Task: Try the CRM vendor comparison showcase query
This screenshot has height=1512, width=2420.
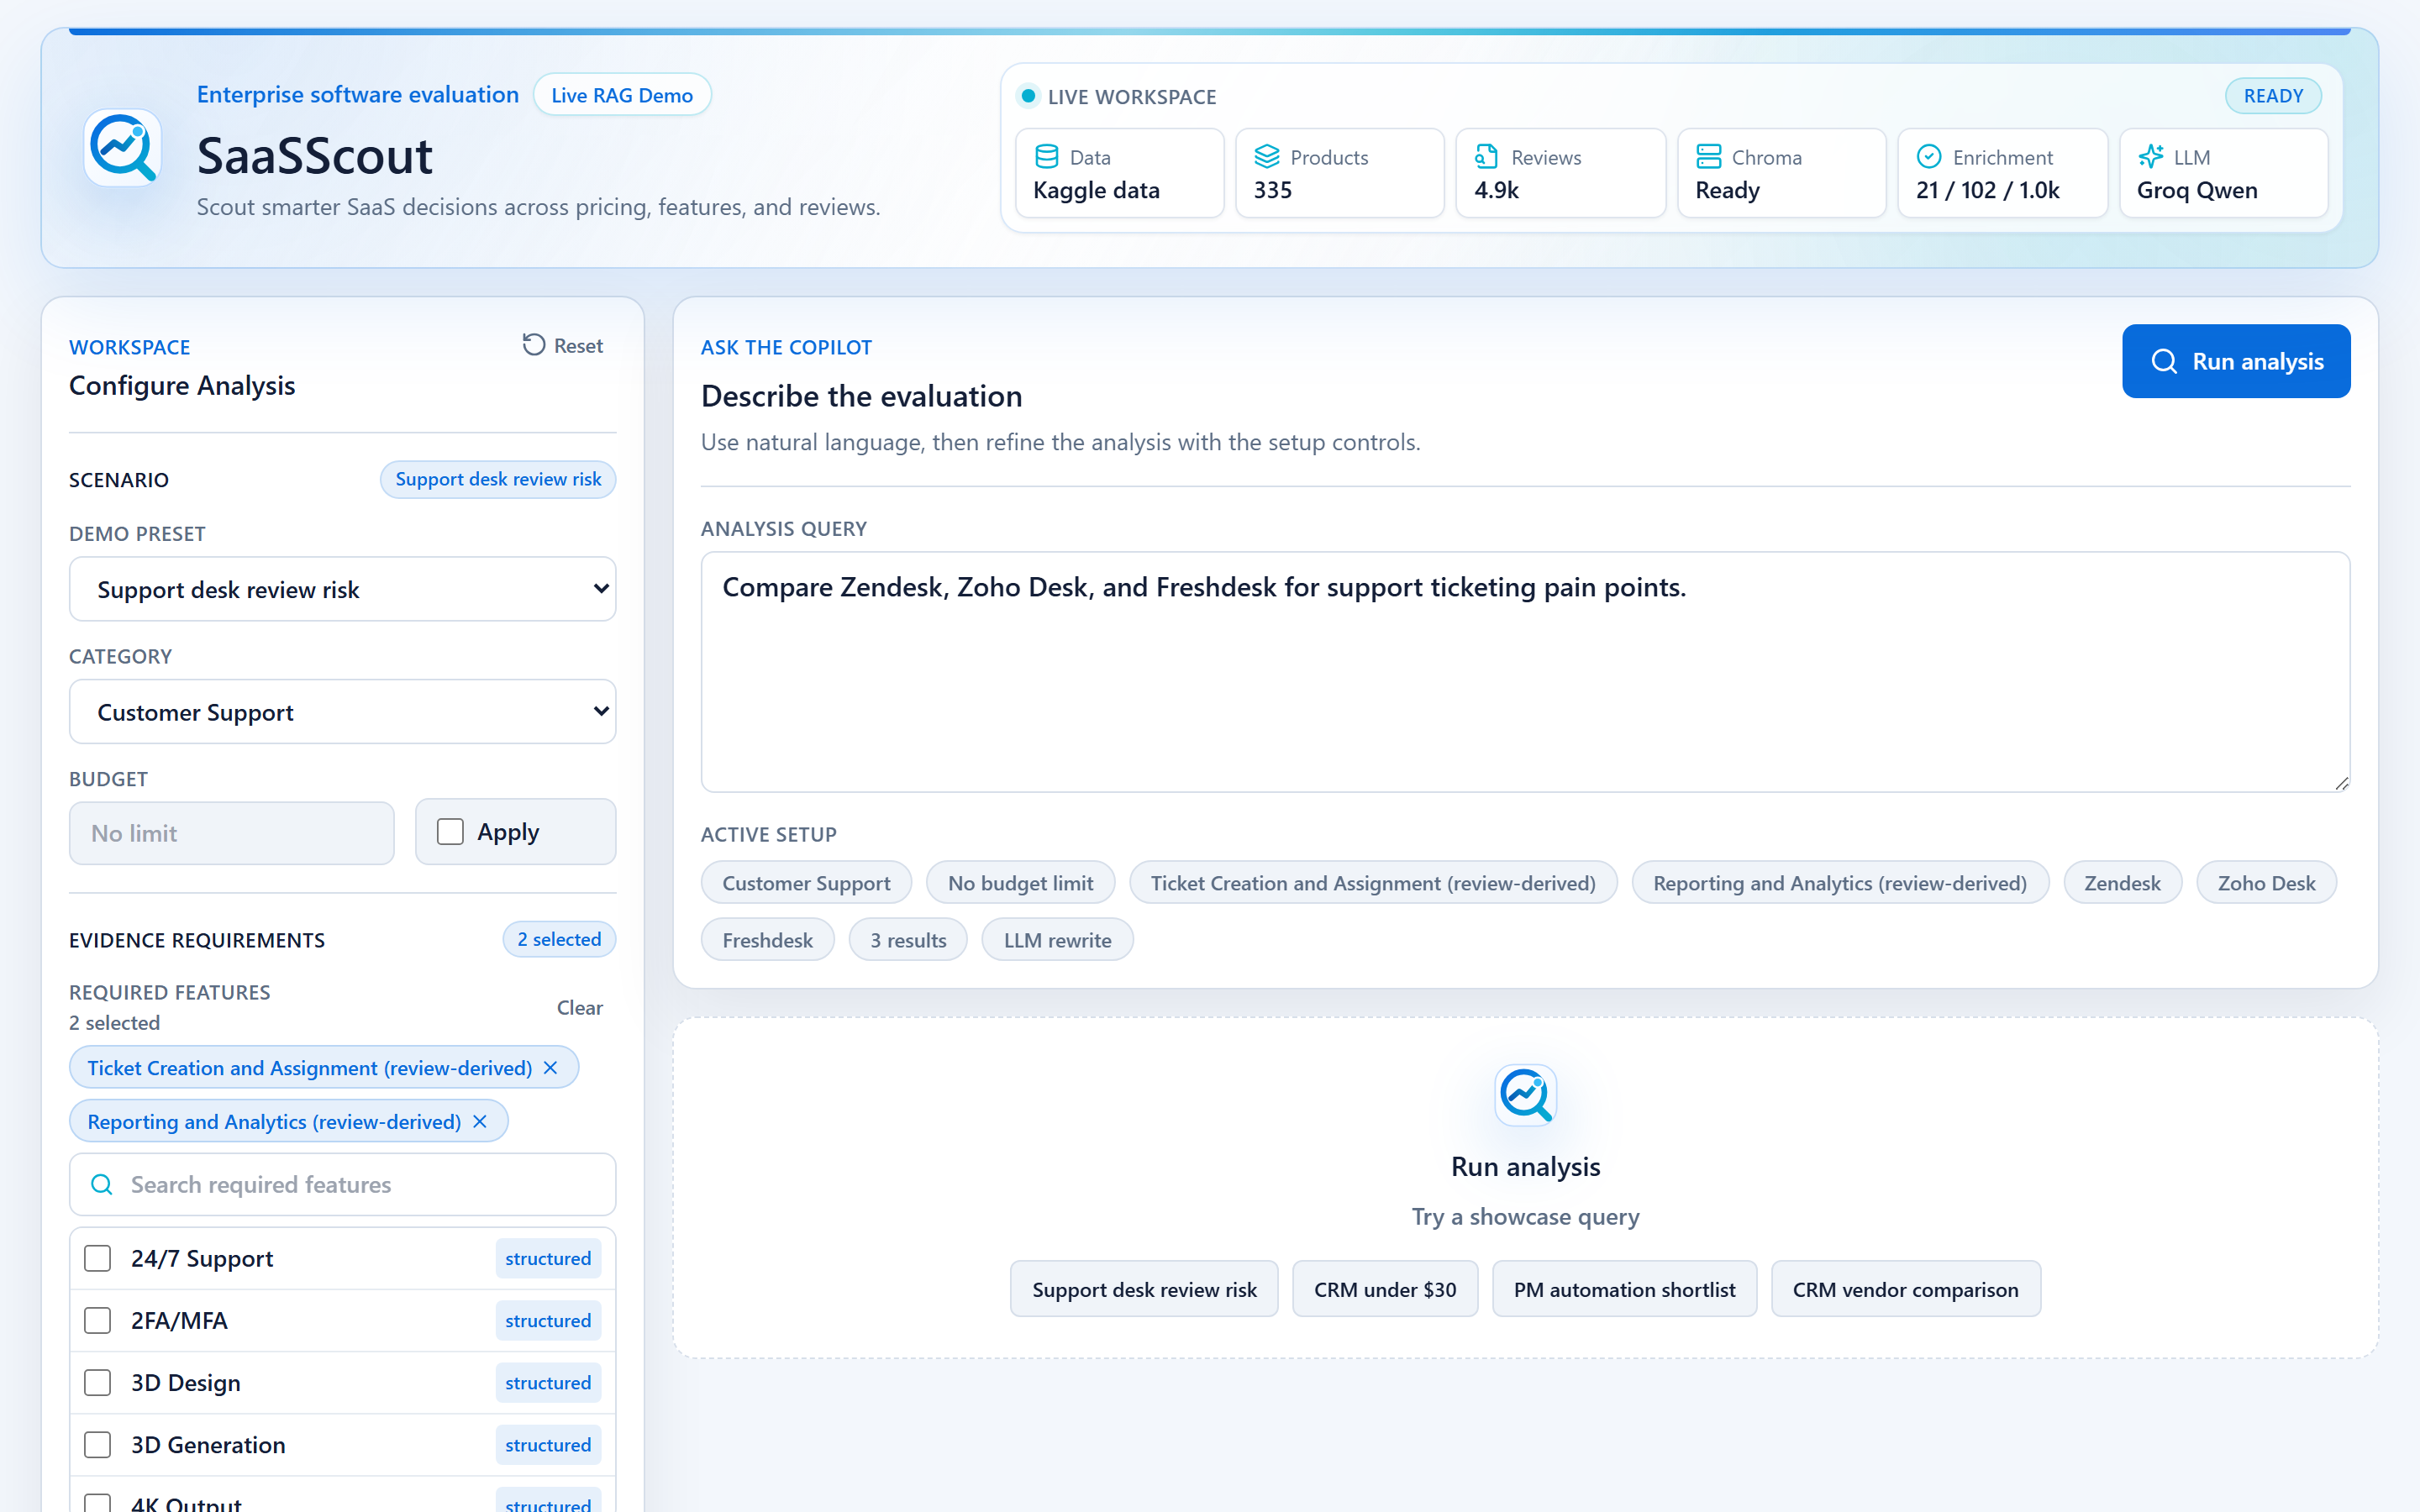Action: (1905, 1289)
